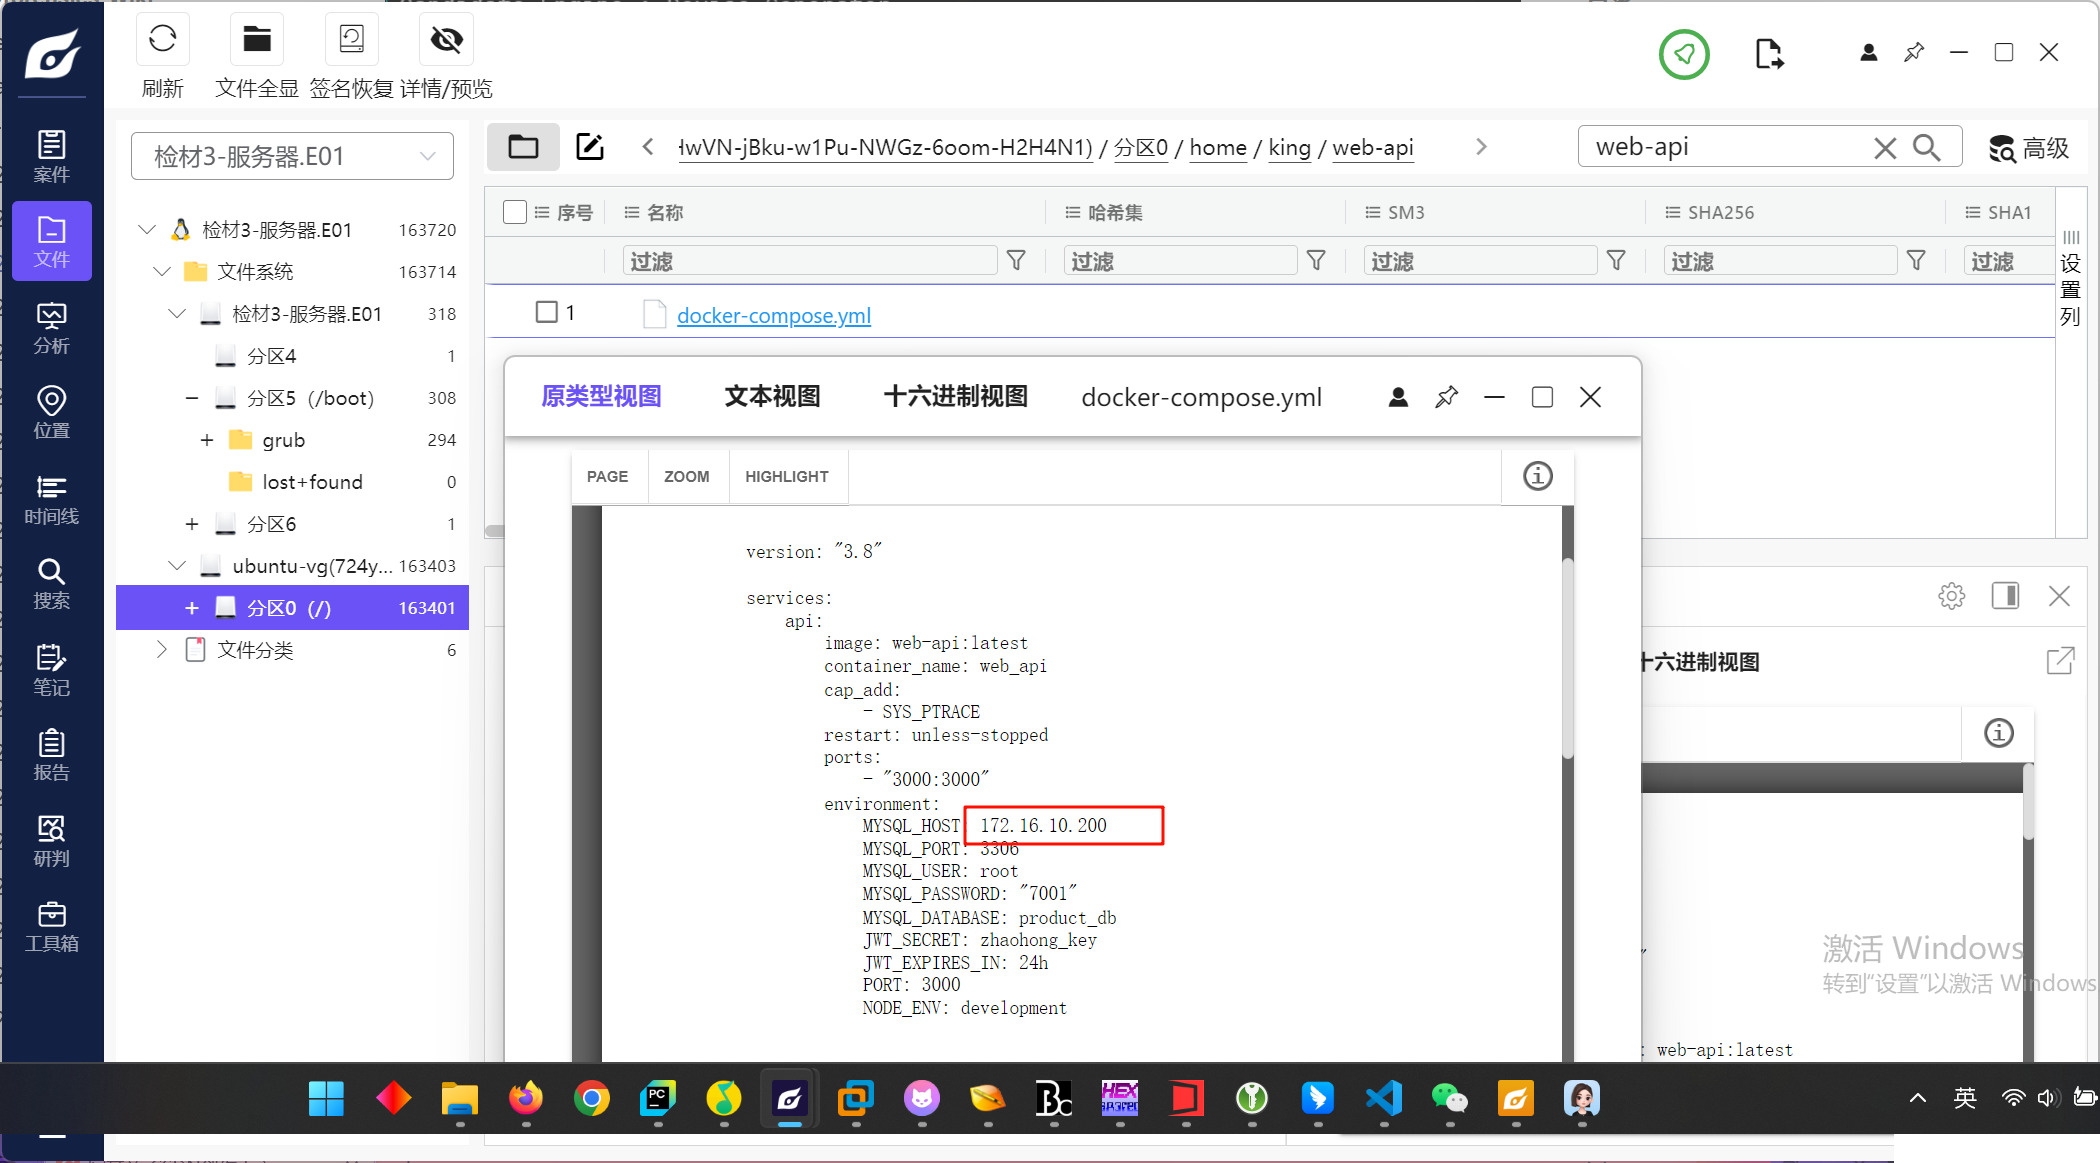The width and height of the screenshot is (2100, 1163).
Task: Click the info icon in preview toolbar
Action: coord(1537,476)
